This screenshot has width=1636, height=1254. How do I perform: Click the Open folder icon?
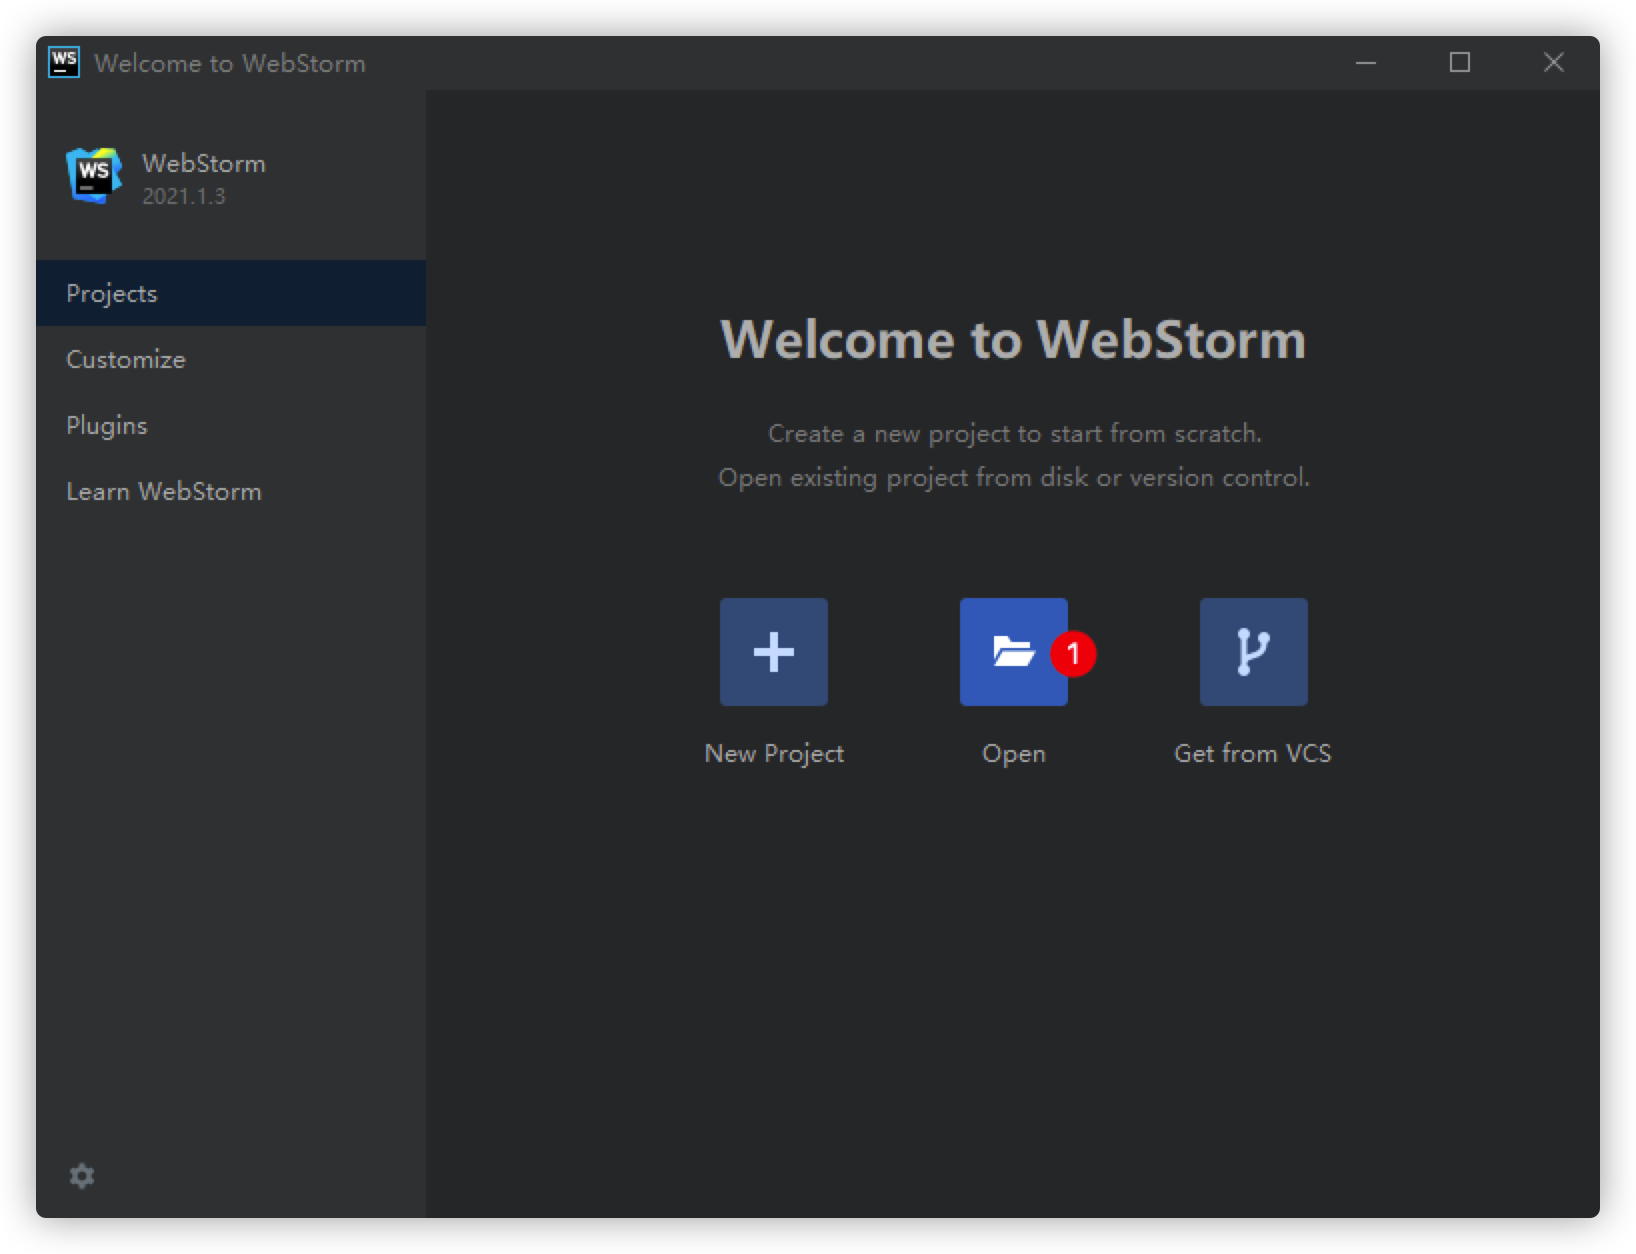[x=1013, y=652]
